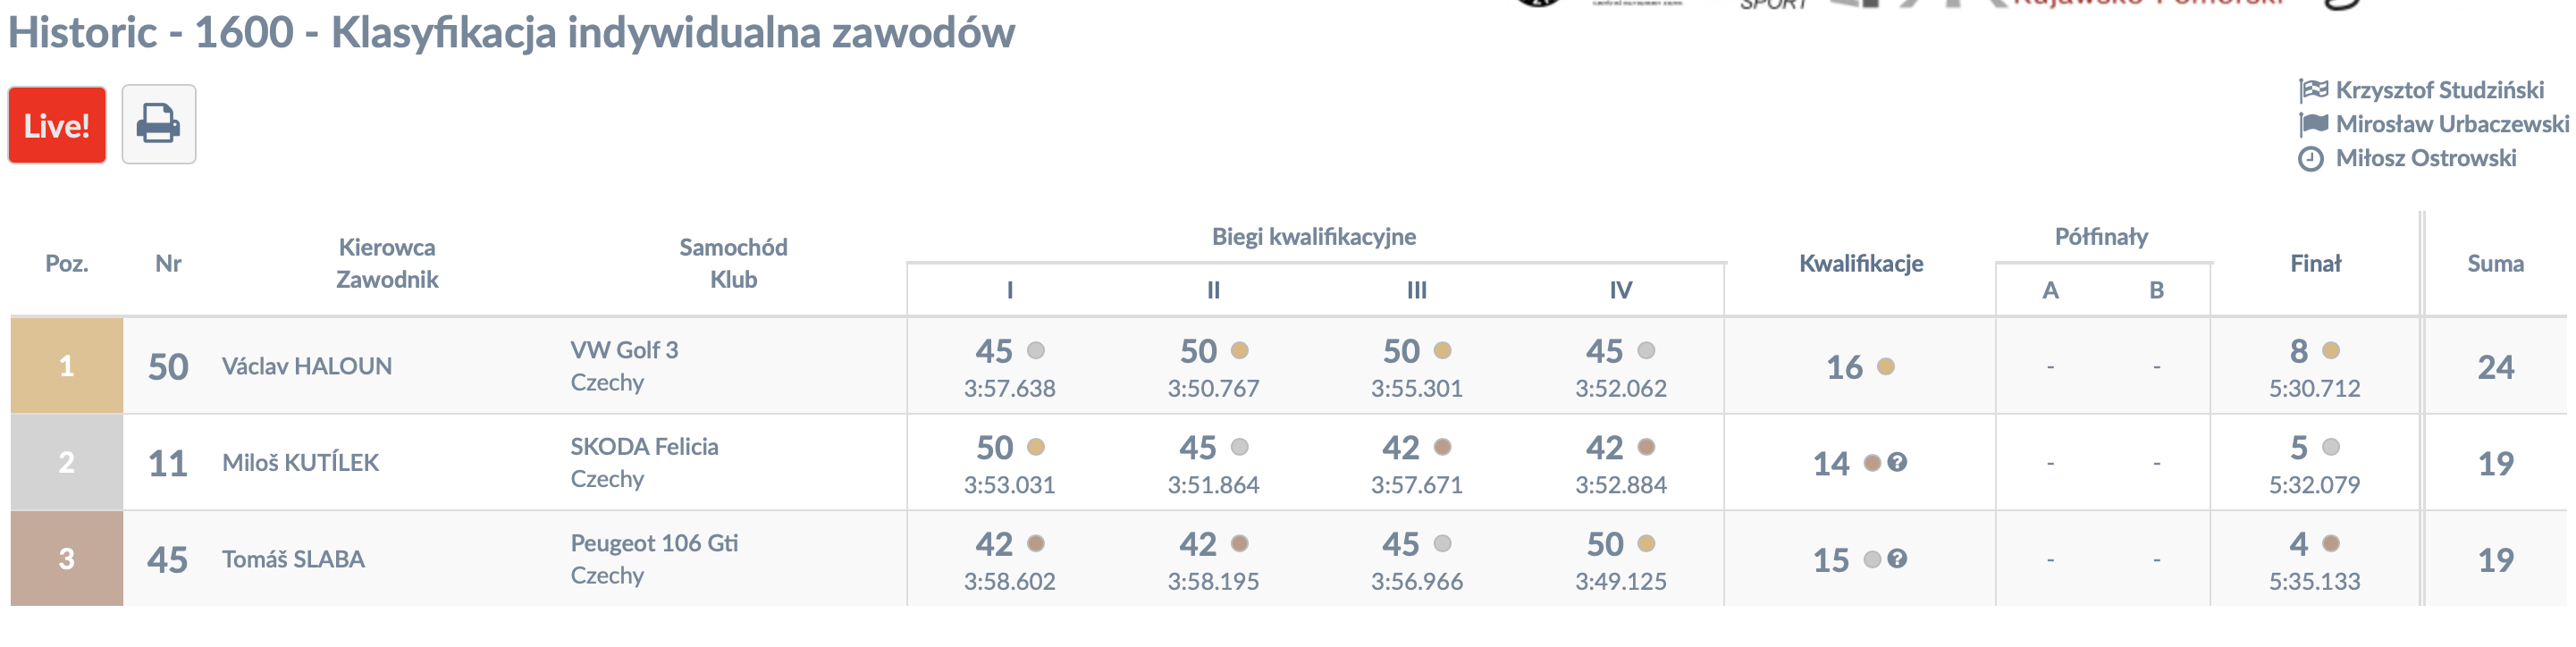Click the question mark icon in Kutílek's qualification cell
The width and height of the screenshot is (2576, 647).
tap(1897, 462)
